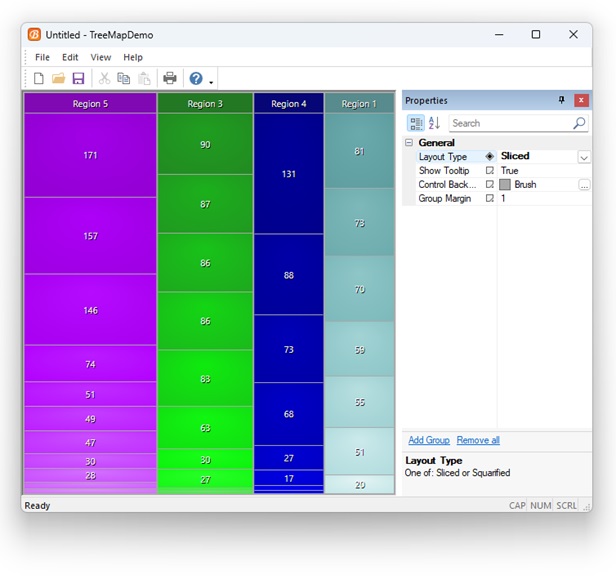Screen dimensions: 616x579
Task: Select the Show Tooltip True value
Action: point(510,170)
